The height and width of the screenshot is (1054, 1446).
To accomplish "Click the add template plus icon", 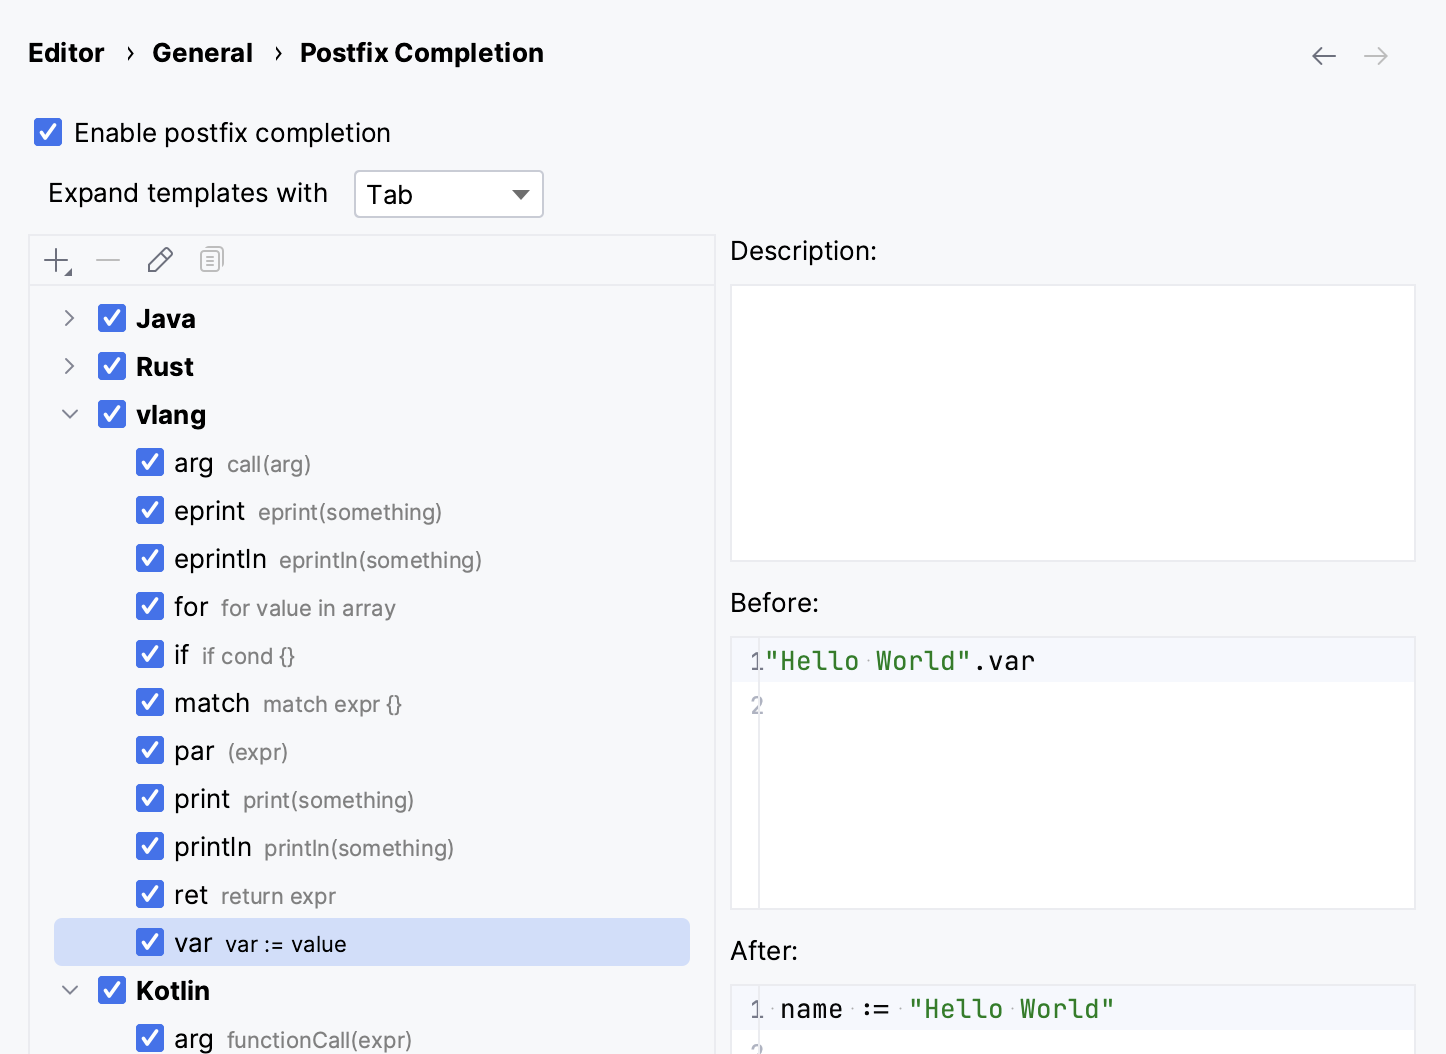I will pyautogui.click(x=57, y=261).
